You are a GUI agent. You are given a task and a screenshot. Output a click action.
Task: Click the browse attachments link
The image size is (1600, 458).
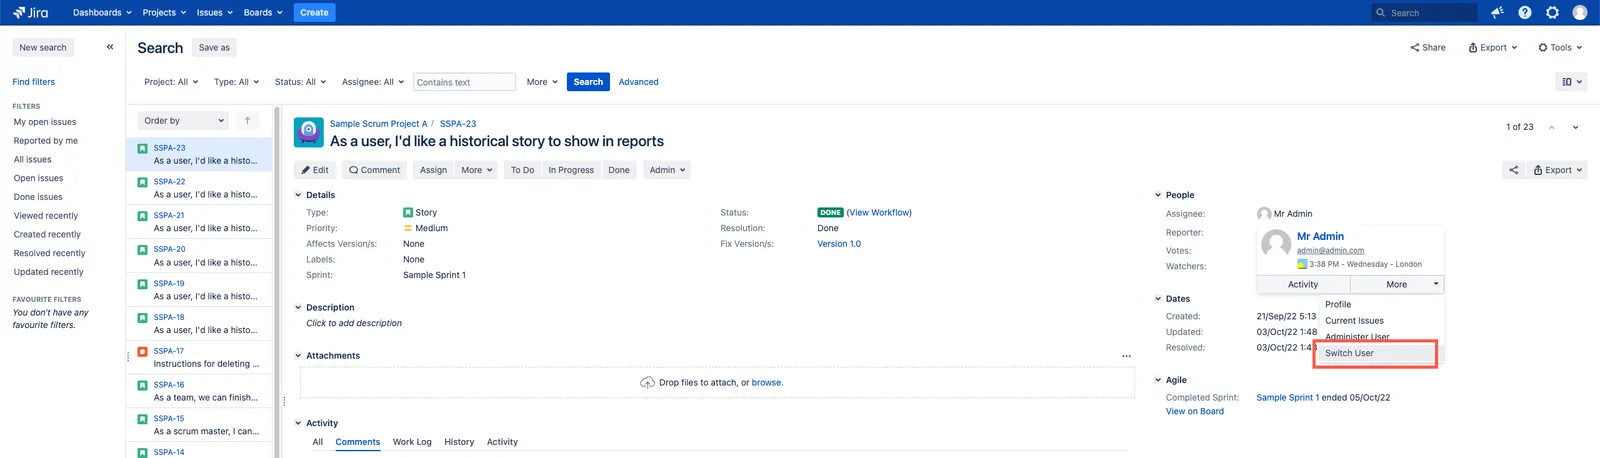[767, 383]
